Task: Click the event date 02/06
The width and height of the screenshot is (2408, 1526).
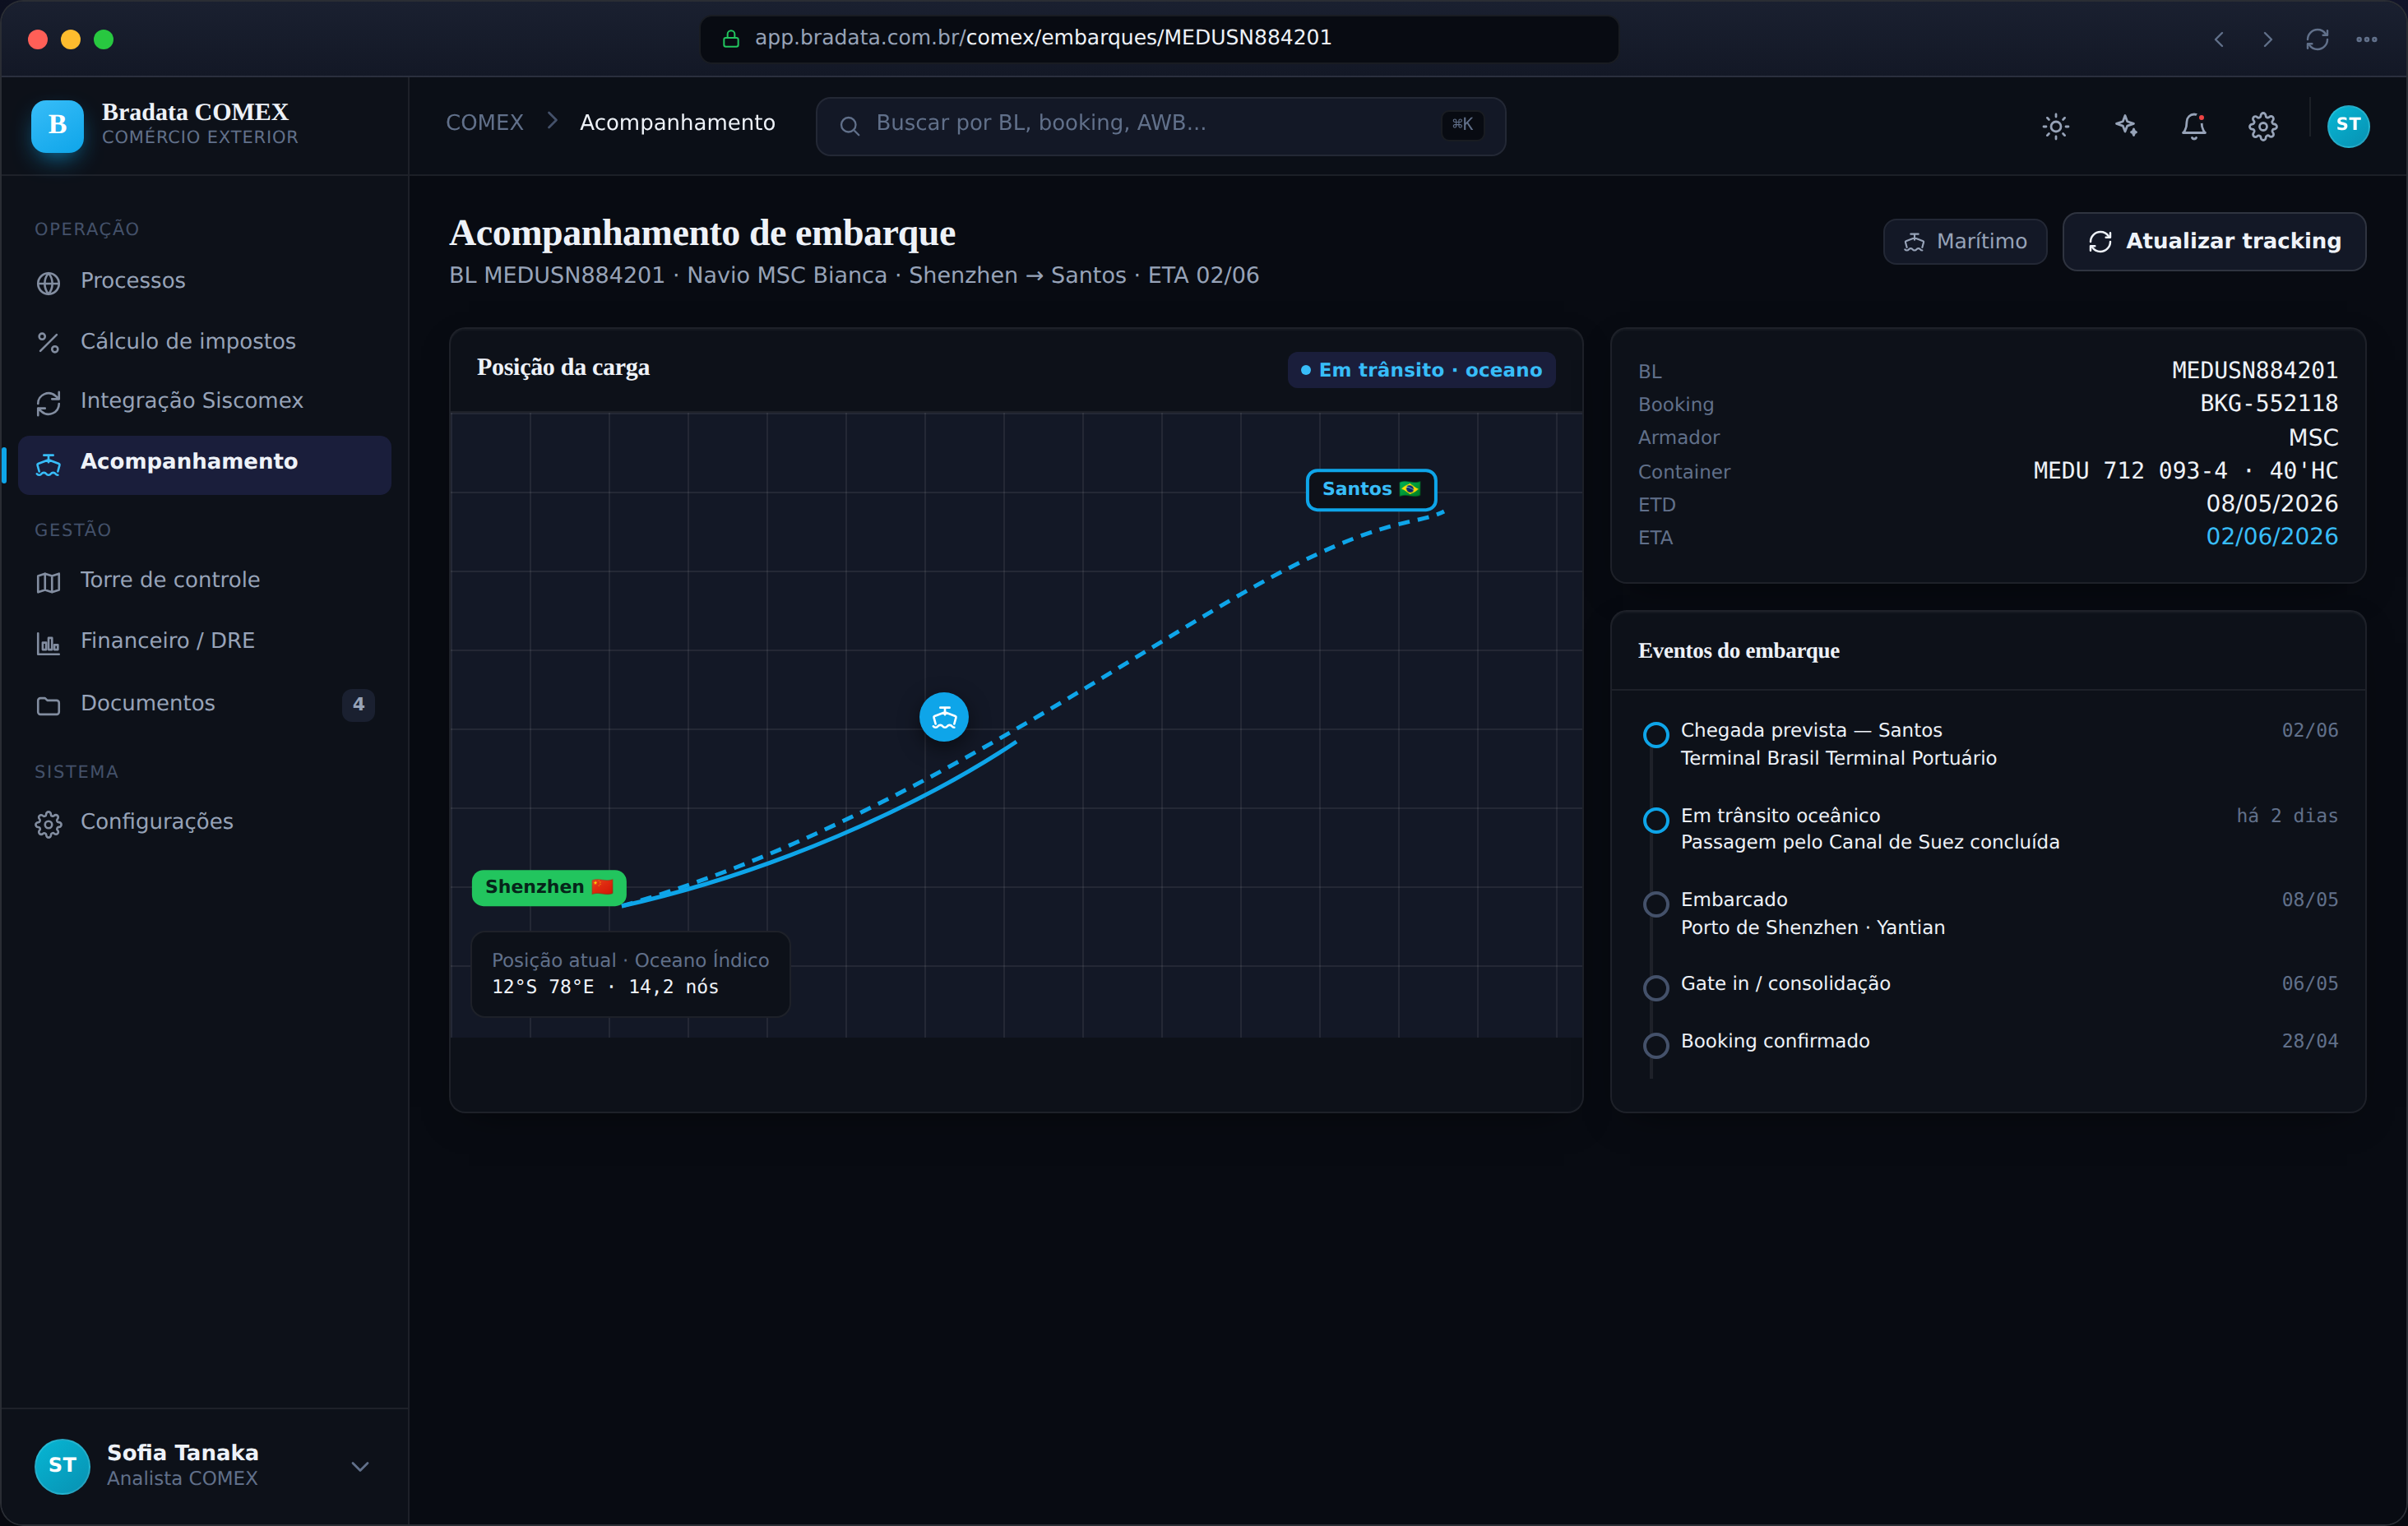Action: pyautogui.click(x=2309, y=731)
